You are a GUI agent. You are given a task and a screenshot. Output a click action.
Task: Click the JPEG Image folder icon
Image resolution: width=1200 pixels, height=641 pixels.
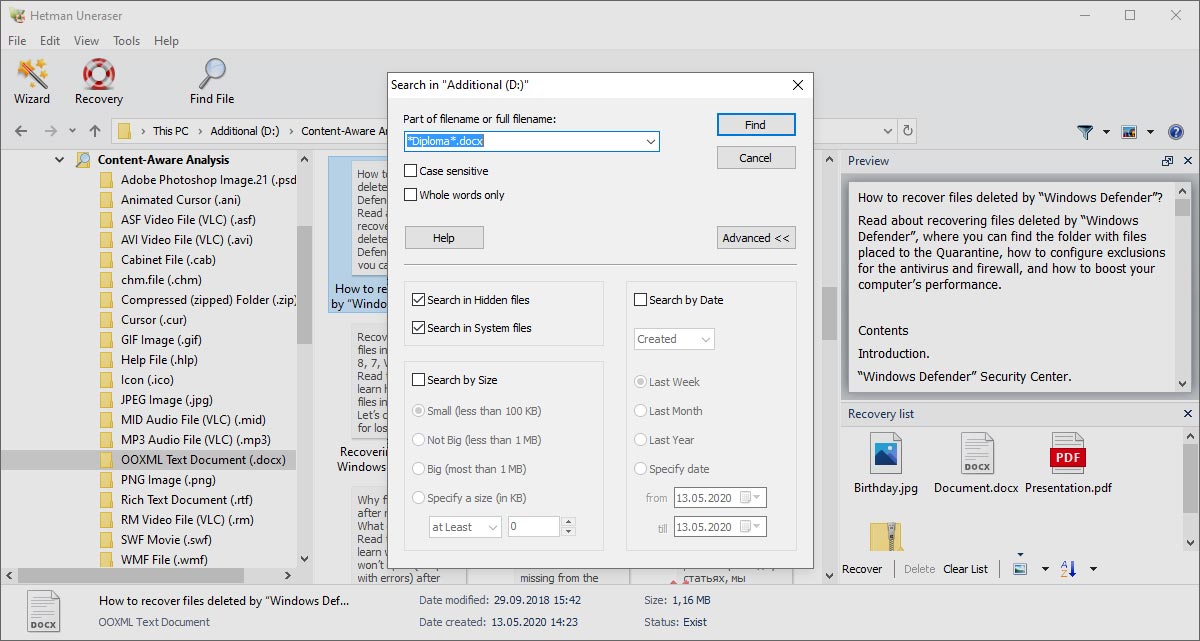point(107,400)
